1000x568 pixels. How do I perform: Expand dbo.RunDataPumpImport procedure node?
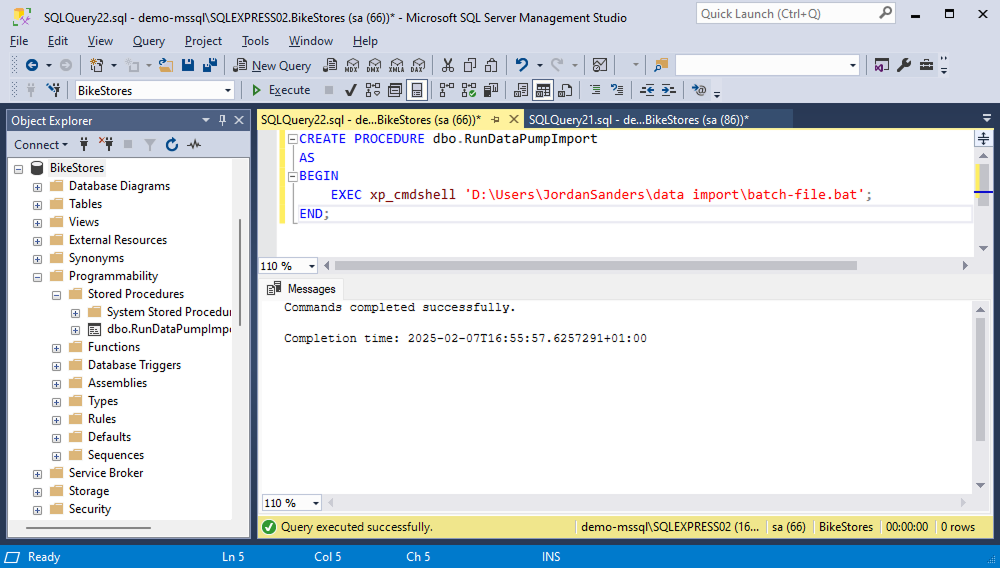(x=75, y=330)
